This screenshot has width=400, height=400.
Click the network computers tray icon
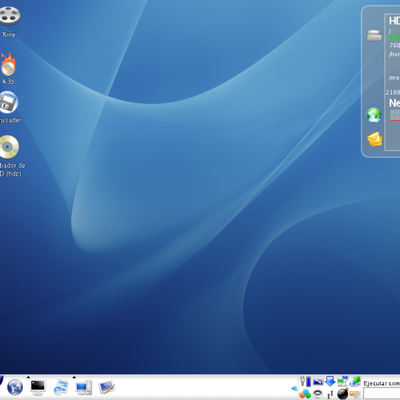[x=342, y=381]
